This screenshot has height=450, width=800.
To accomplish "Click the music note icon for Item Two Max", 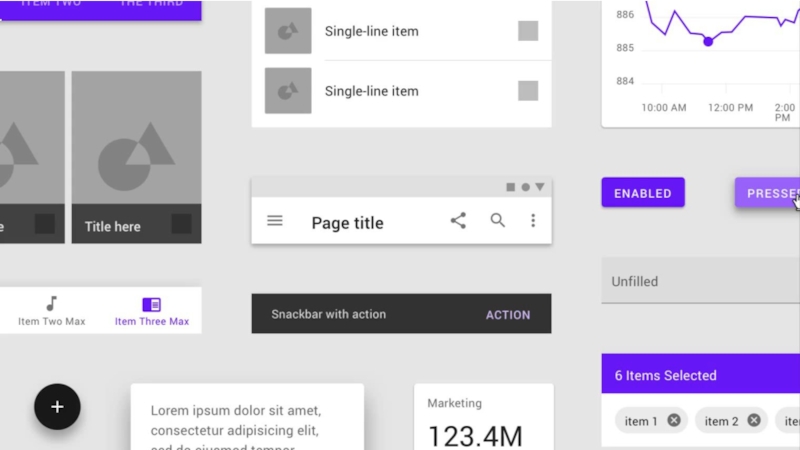I will point(52,303).
